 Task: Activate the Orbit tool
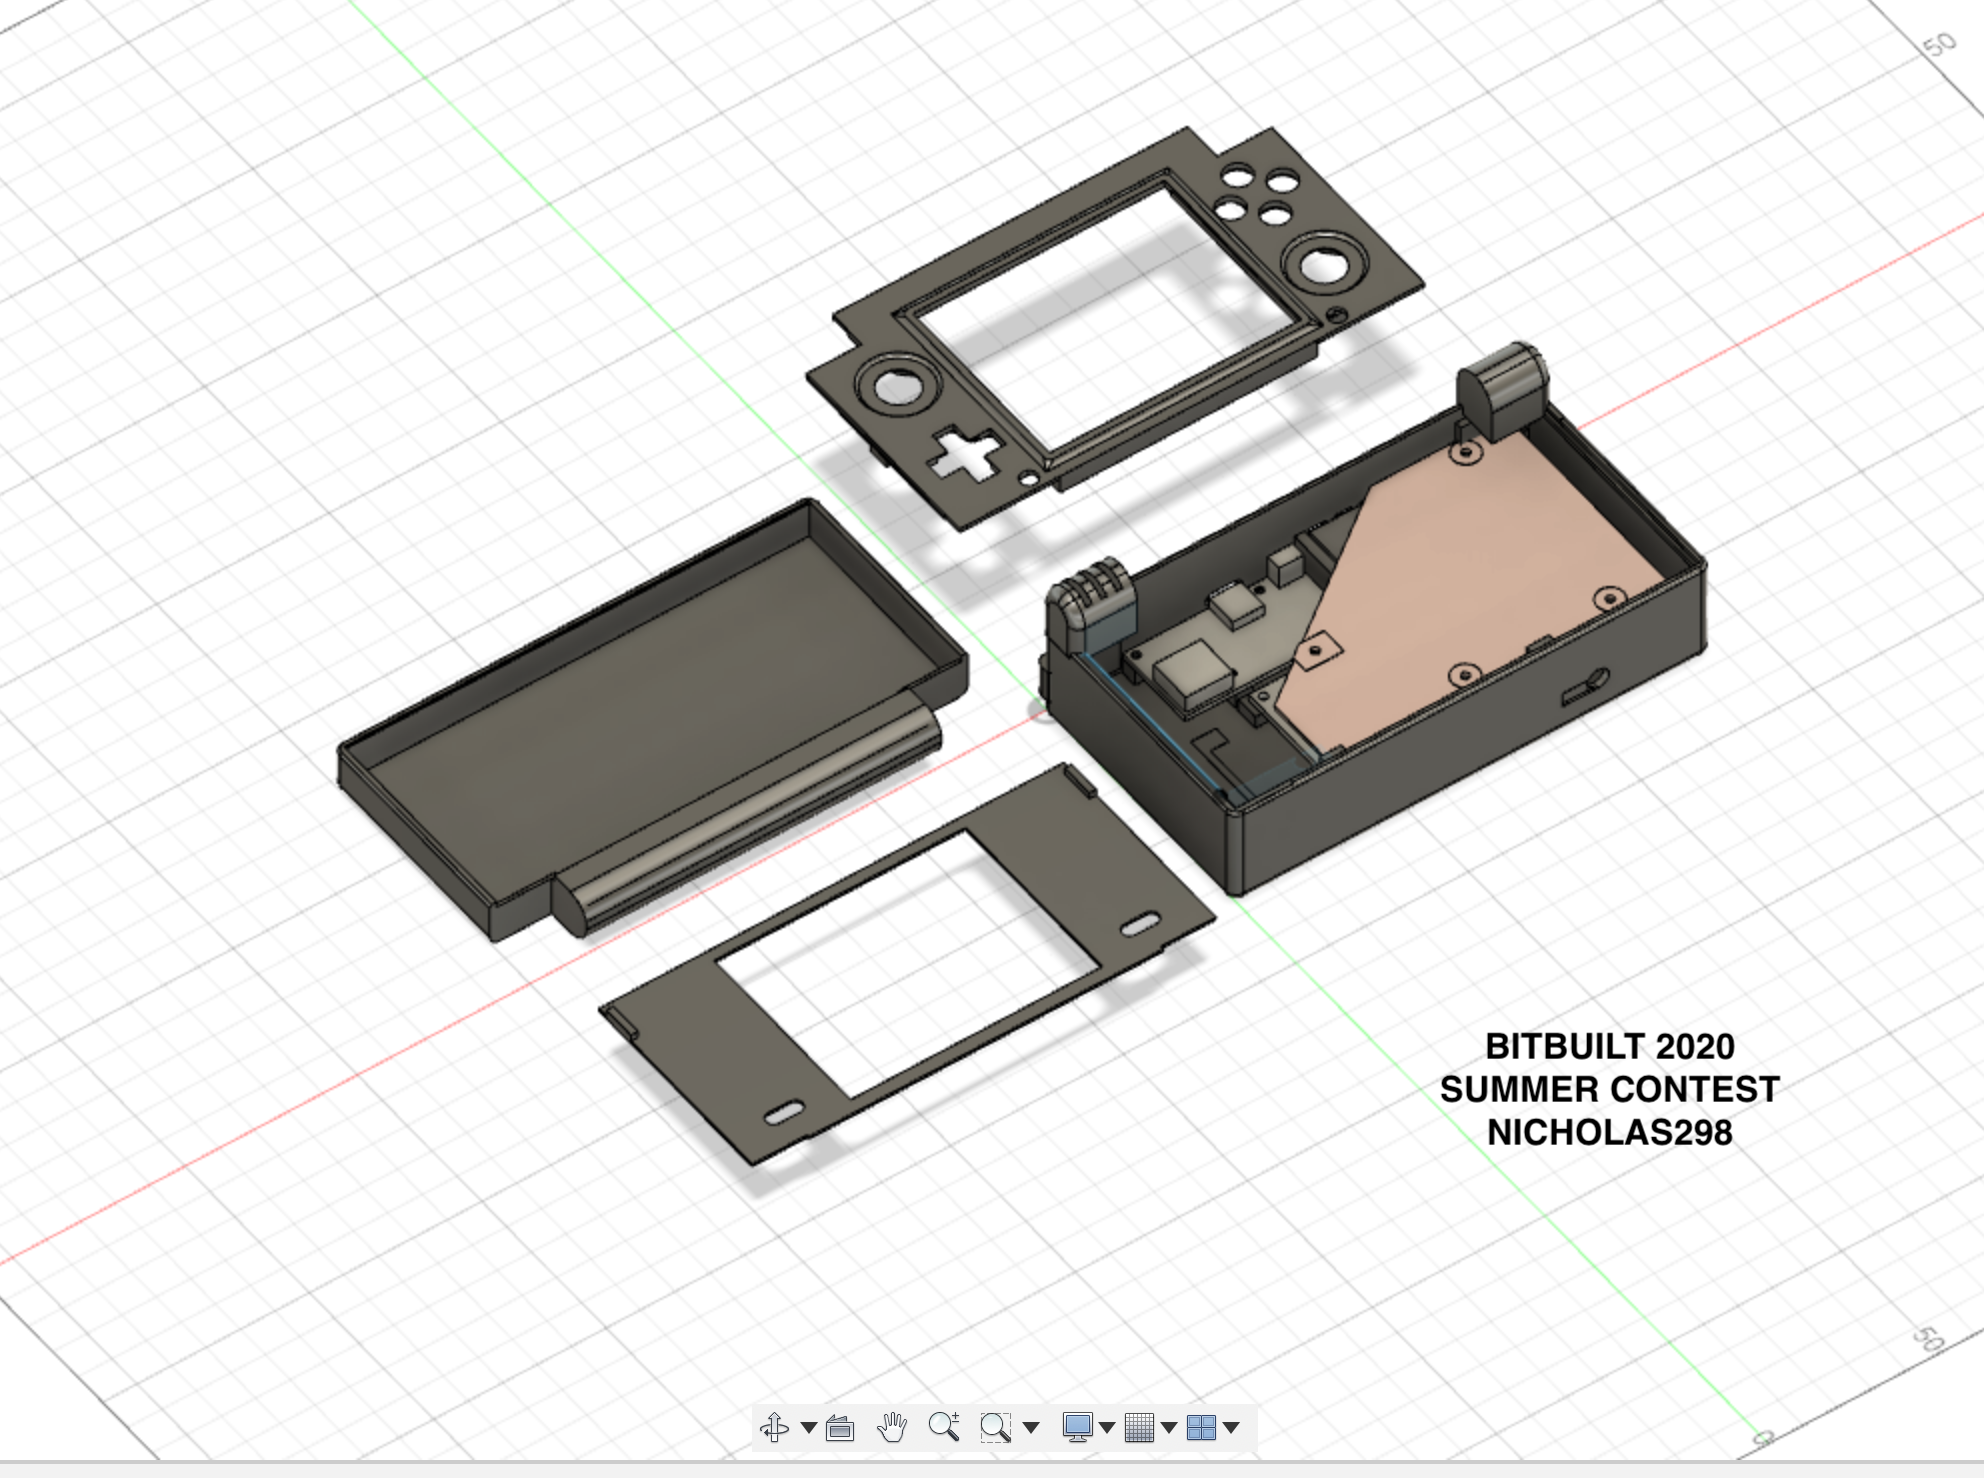click(775, 1427)
